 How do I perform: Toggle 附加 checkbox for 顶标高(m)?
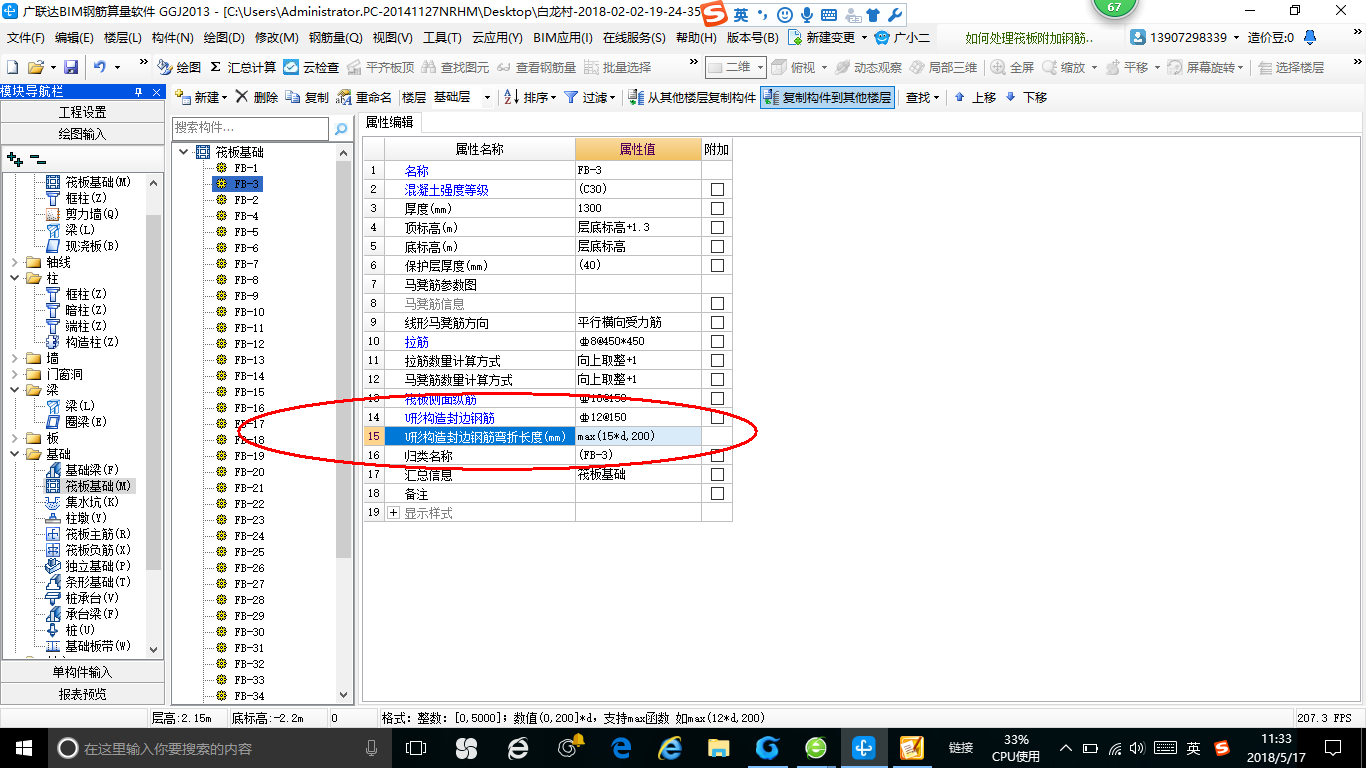717,227
